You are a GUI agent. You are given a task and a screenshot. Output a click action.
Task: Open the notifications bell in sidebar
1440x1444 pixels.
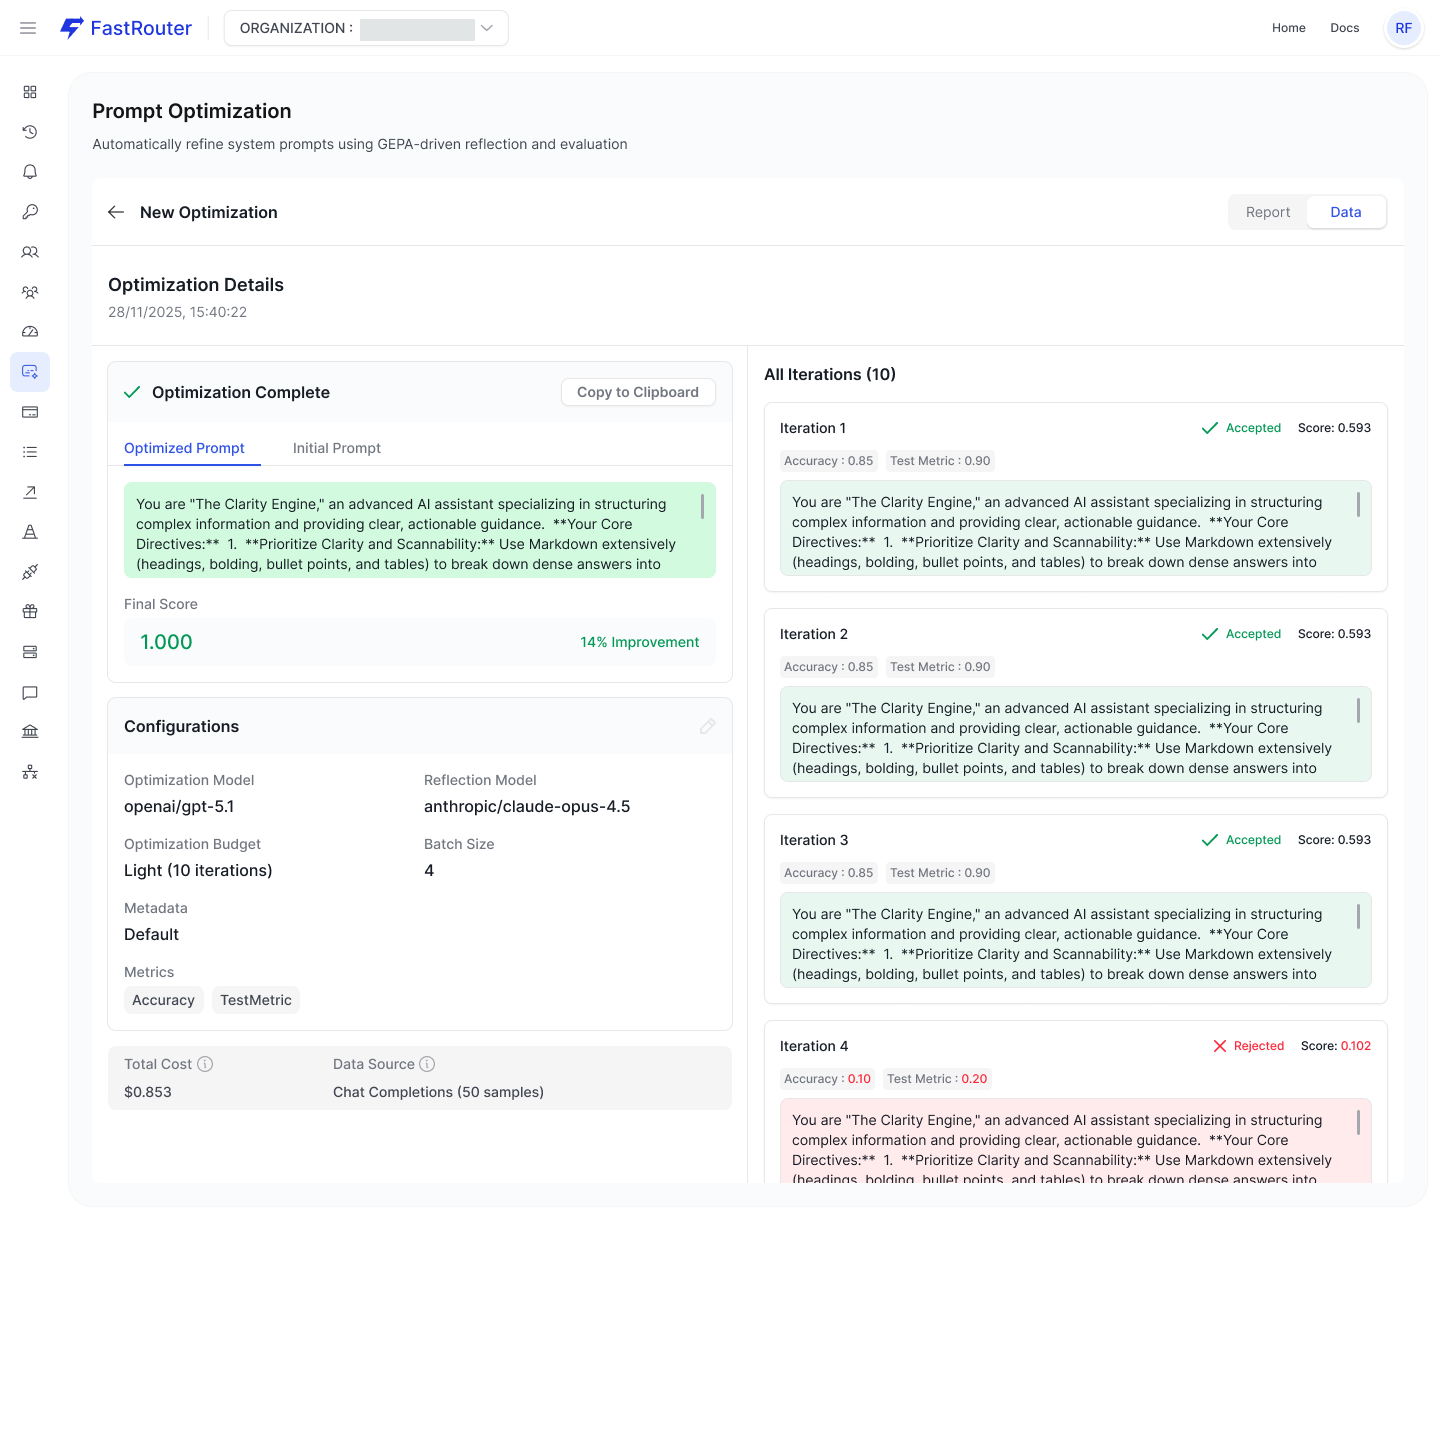(x=30, y=172)
